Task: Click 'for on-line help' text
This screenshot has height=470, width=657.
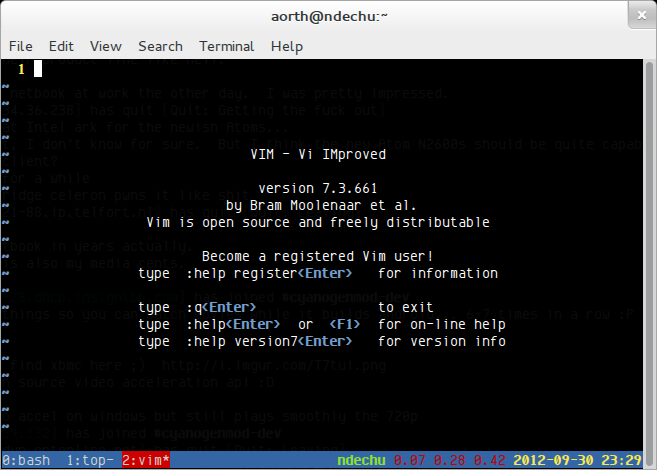Action: [442, 325]
